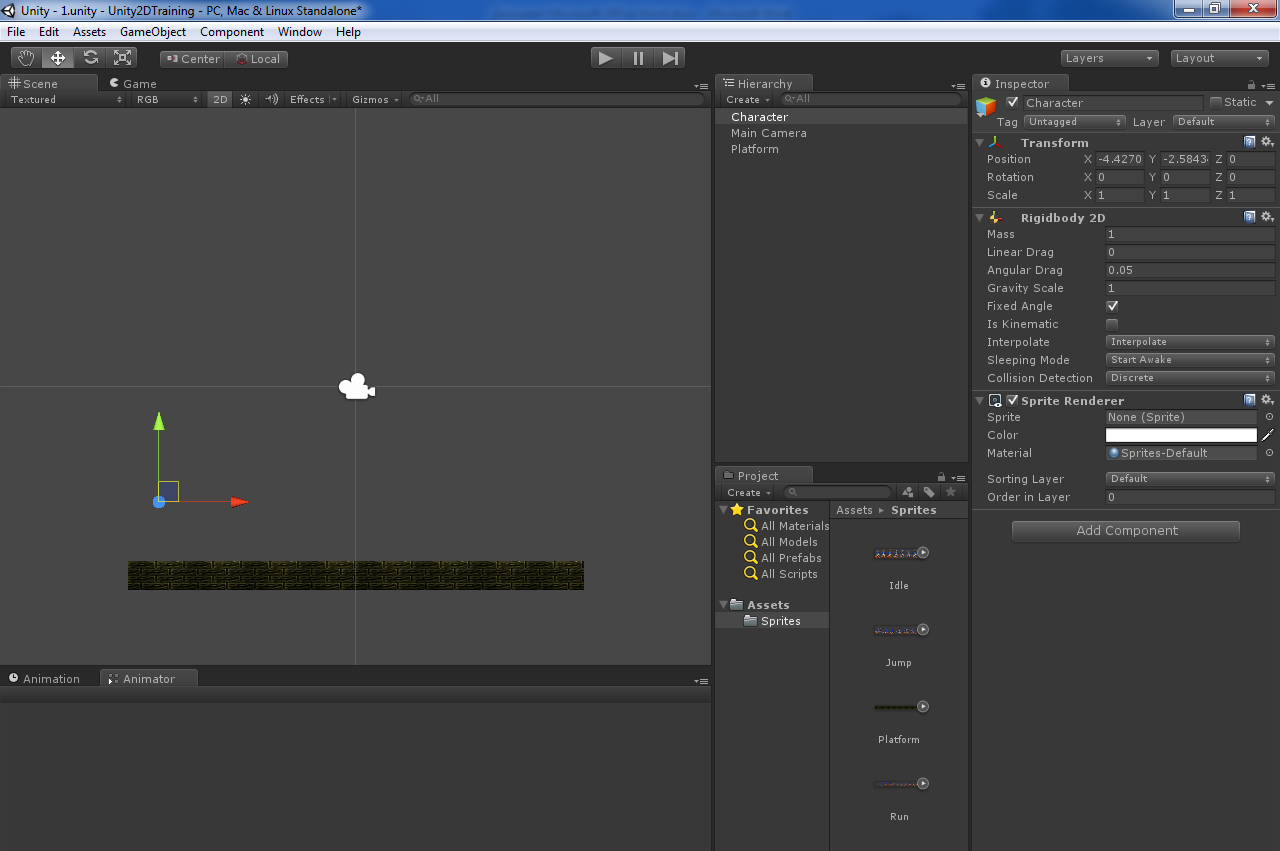Enable the Is Kinematic checkbox
Screen dimensions: 1280x851
click(1112, 324)
